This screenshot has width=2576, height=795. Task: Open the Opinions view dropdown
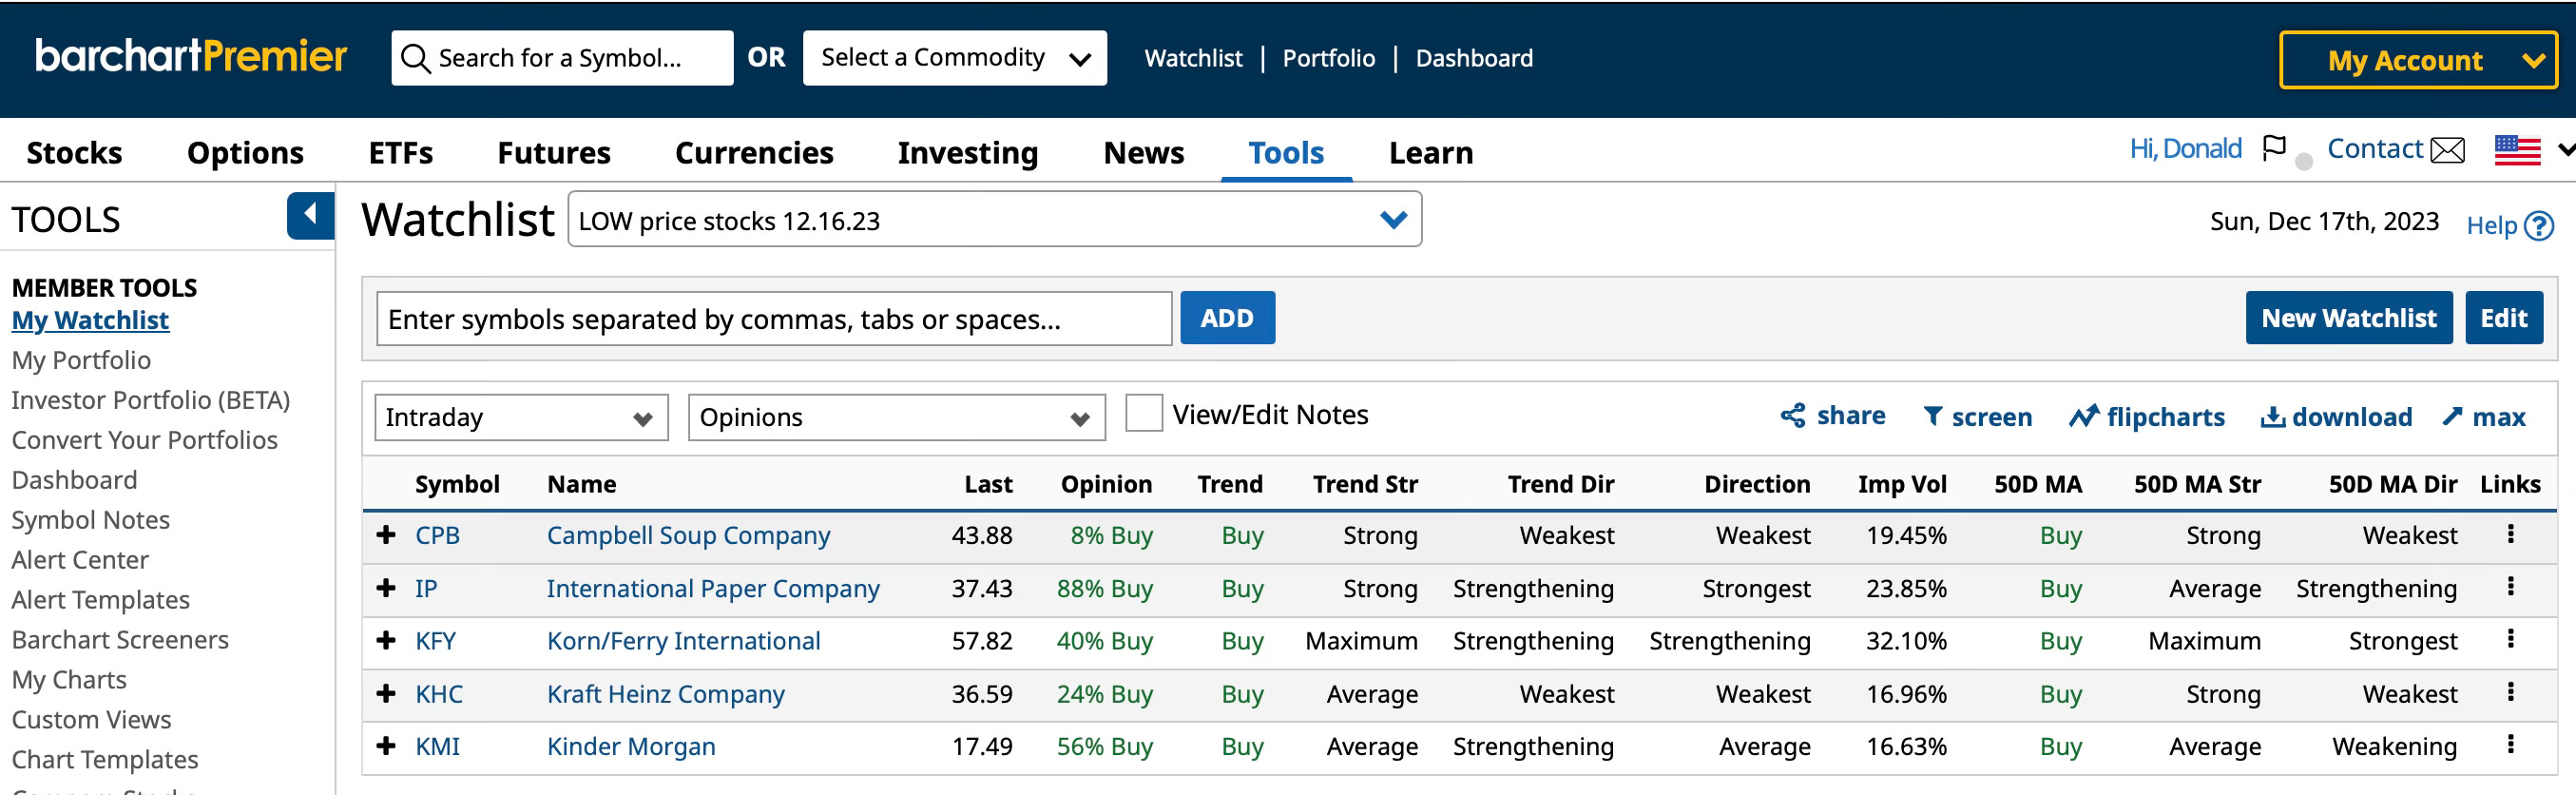point(896,417)
